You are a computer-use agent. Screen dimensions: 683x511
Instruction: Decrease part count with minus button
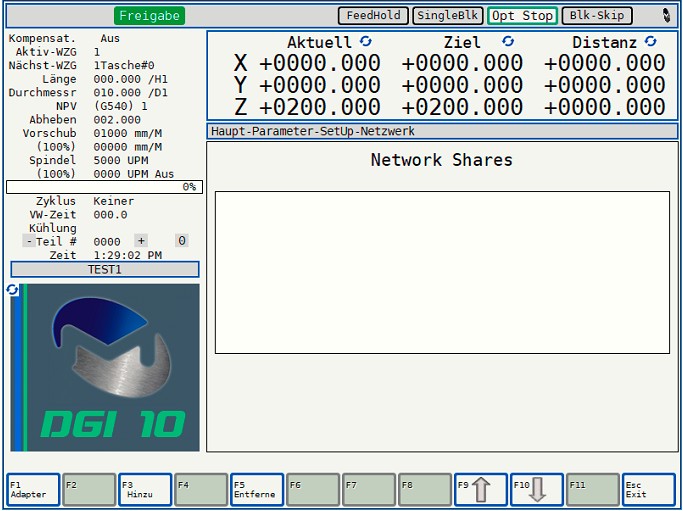(x=29, y=241)
